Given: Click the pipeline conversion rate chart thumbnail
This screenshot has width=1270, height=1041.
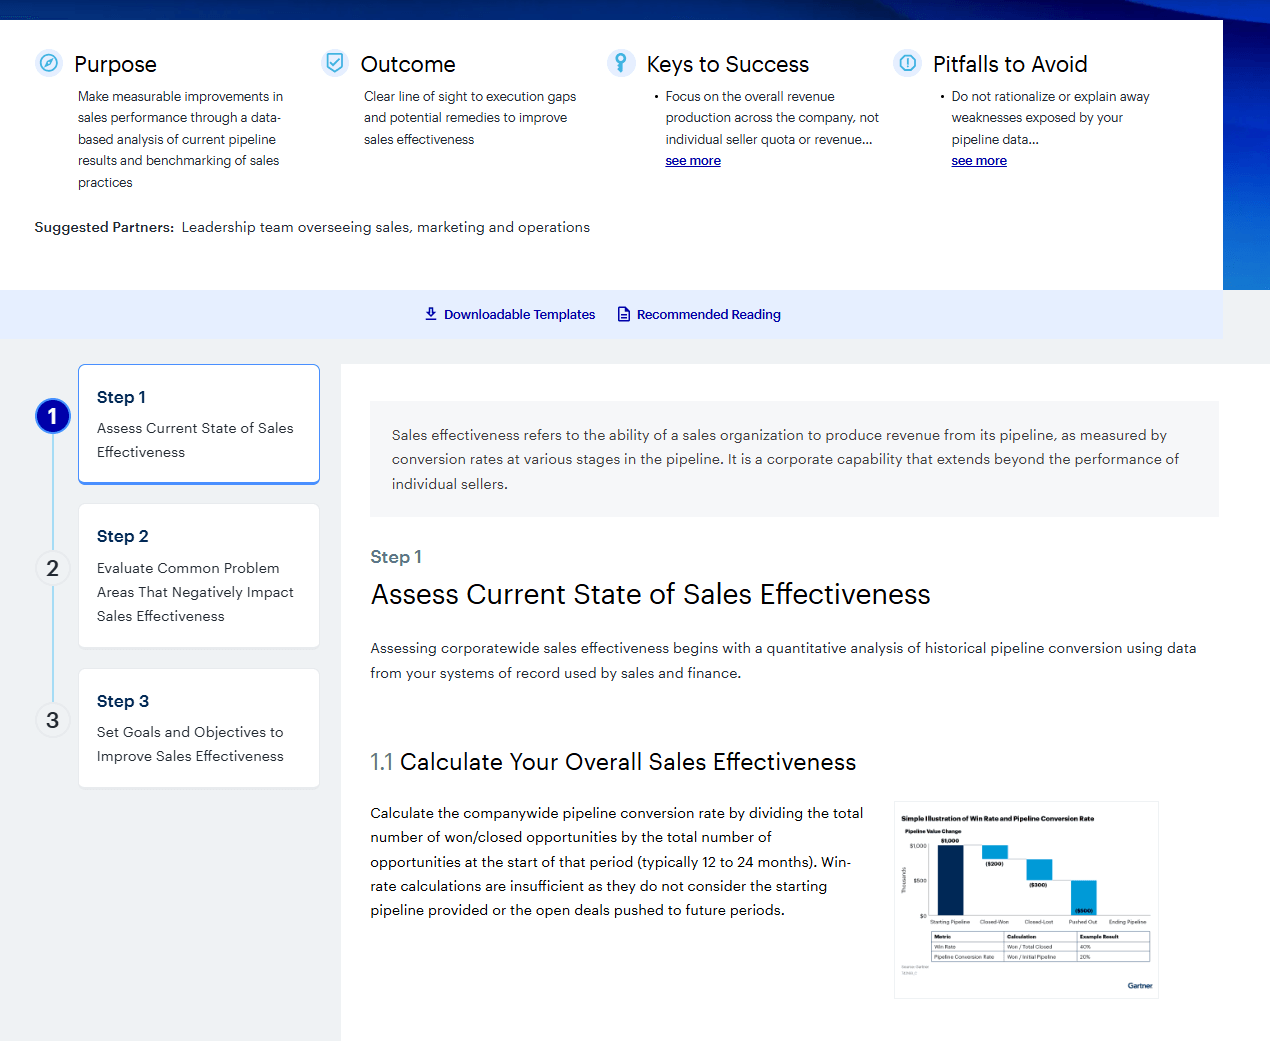Looking at the screenshot, I should 1026,899.
